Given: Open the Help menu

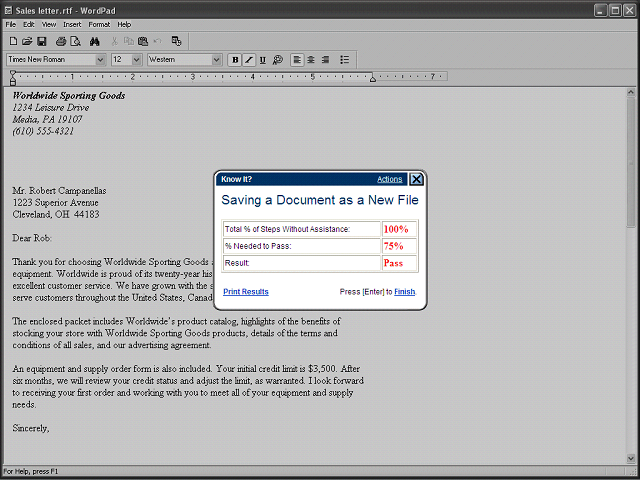Looking at the screenshot, I should coord(124,24).
